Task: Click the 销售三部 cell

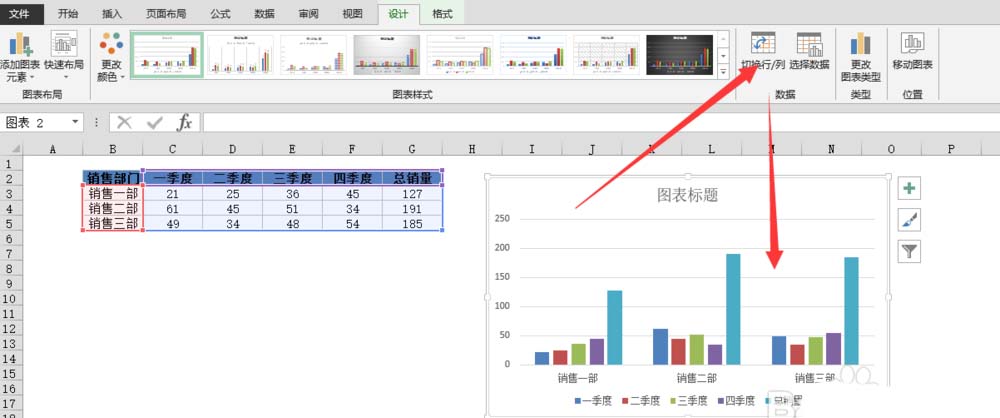Action: pyautogui.click(x=113, y=224)
